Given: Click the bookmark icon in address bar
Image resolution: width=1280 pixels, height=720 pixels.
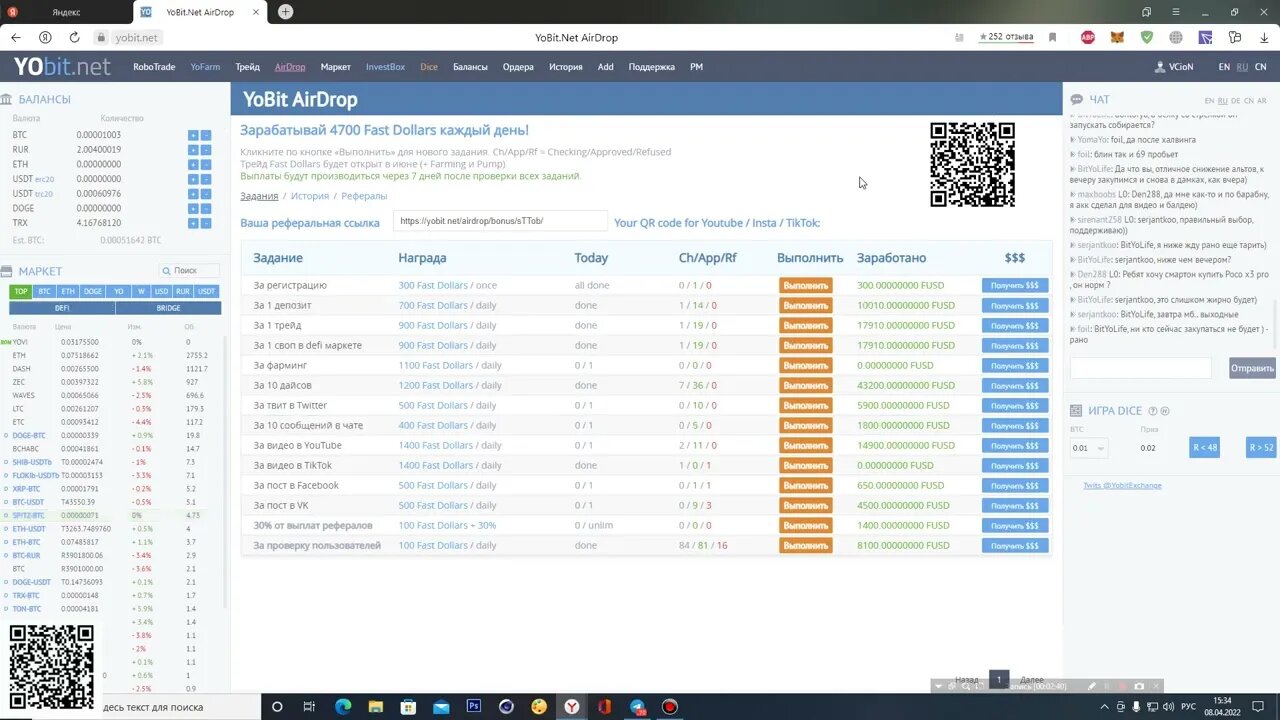Looking at the screenshot, I should pos(1053,37).
